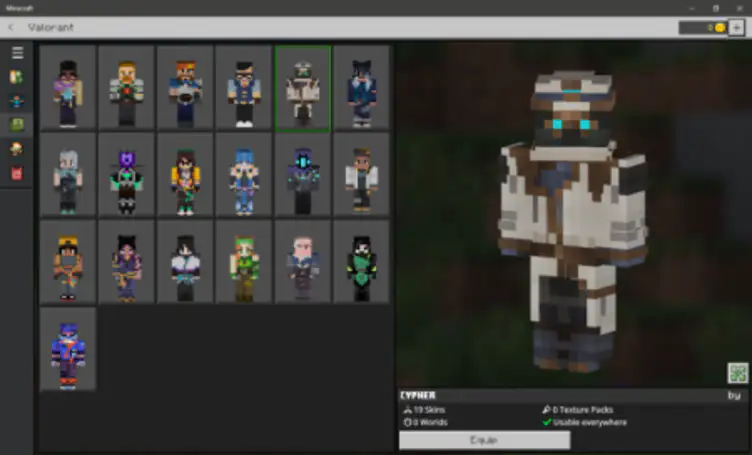Open the sidebar icon showing two characters

pyautogui.click(x=17, y=77)
